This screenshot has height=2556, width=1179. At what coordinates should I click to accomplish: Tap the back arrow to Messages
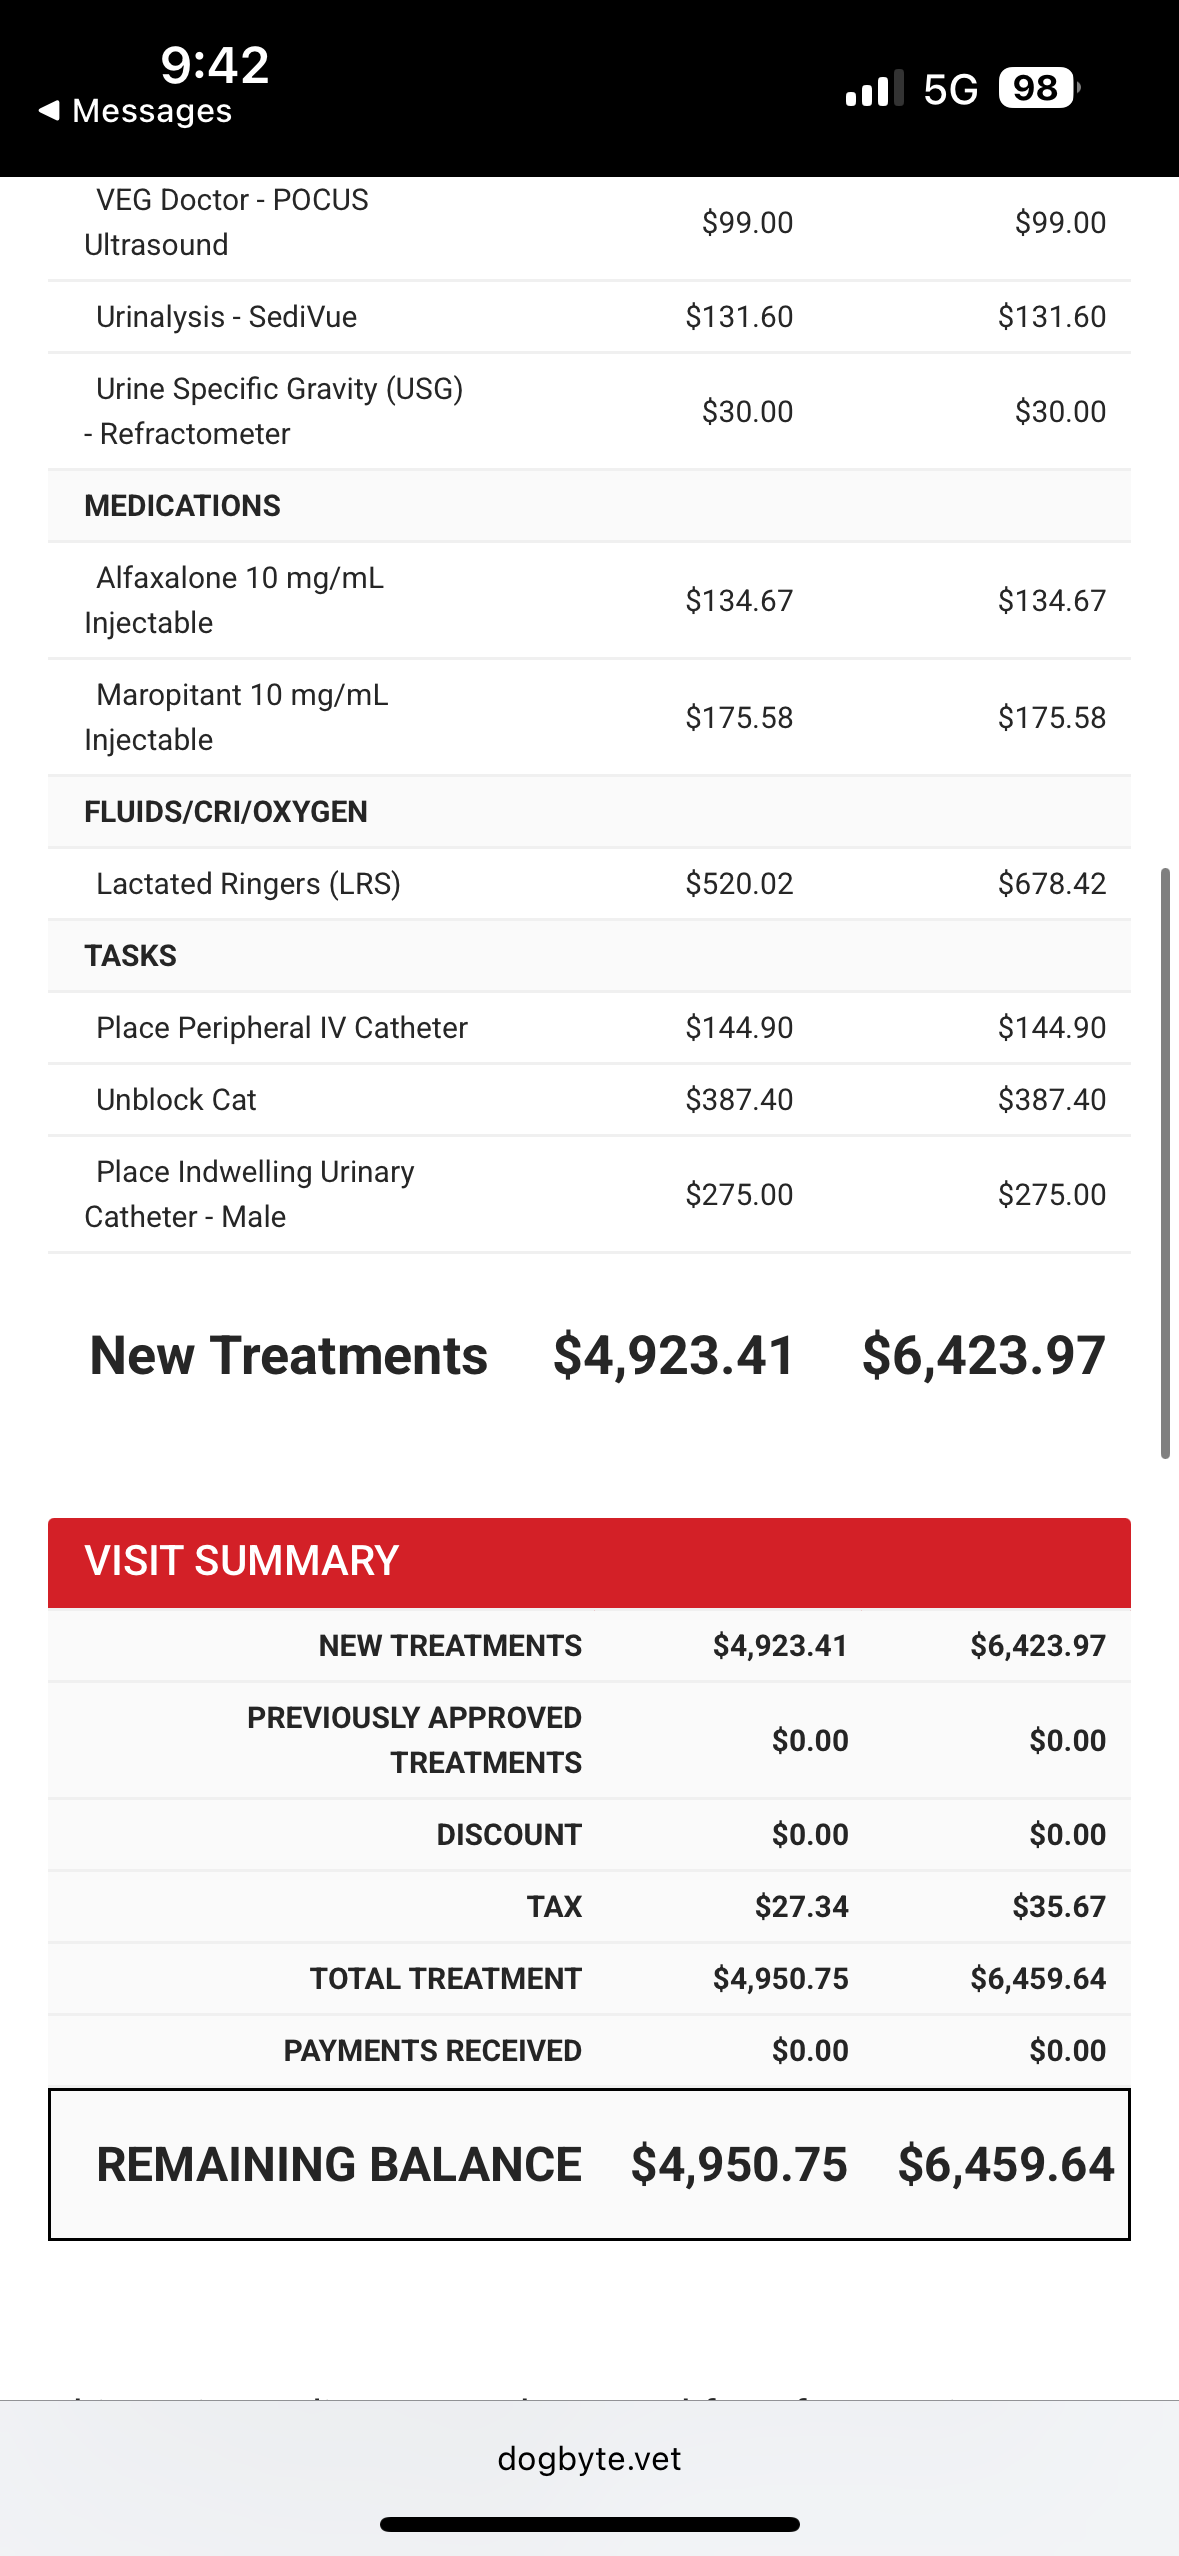point(49,110)
